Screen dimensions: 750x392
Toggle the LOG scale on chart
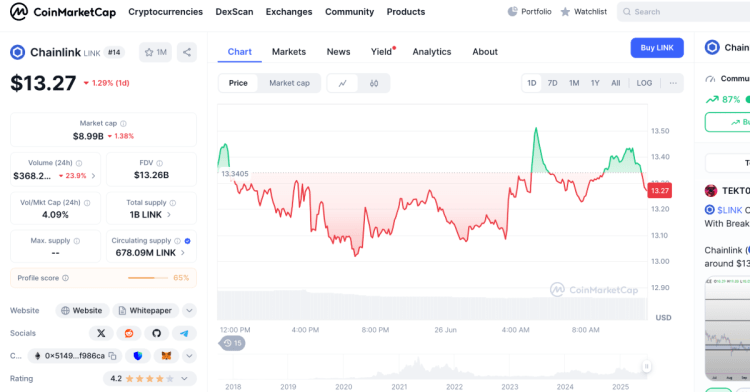tap(644, 83)
